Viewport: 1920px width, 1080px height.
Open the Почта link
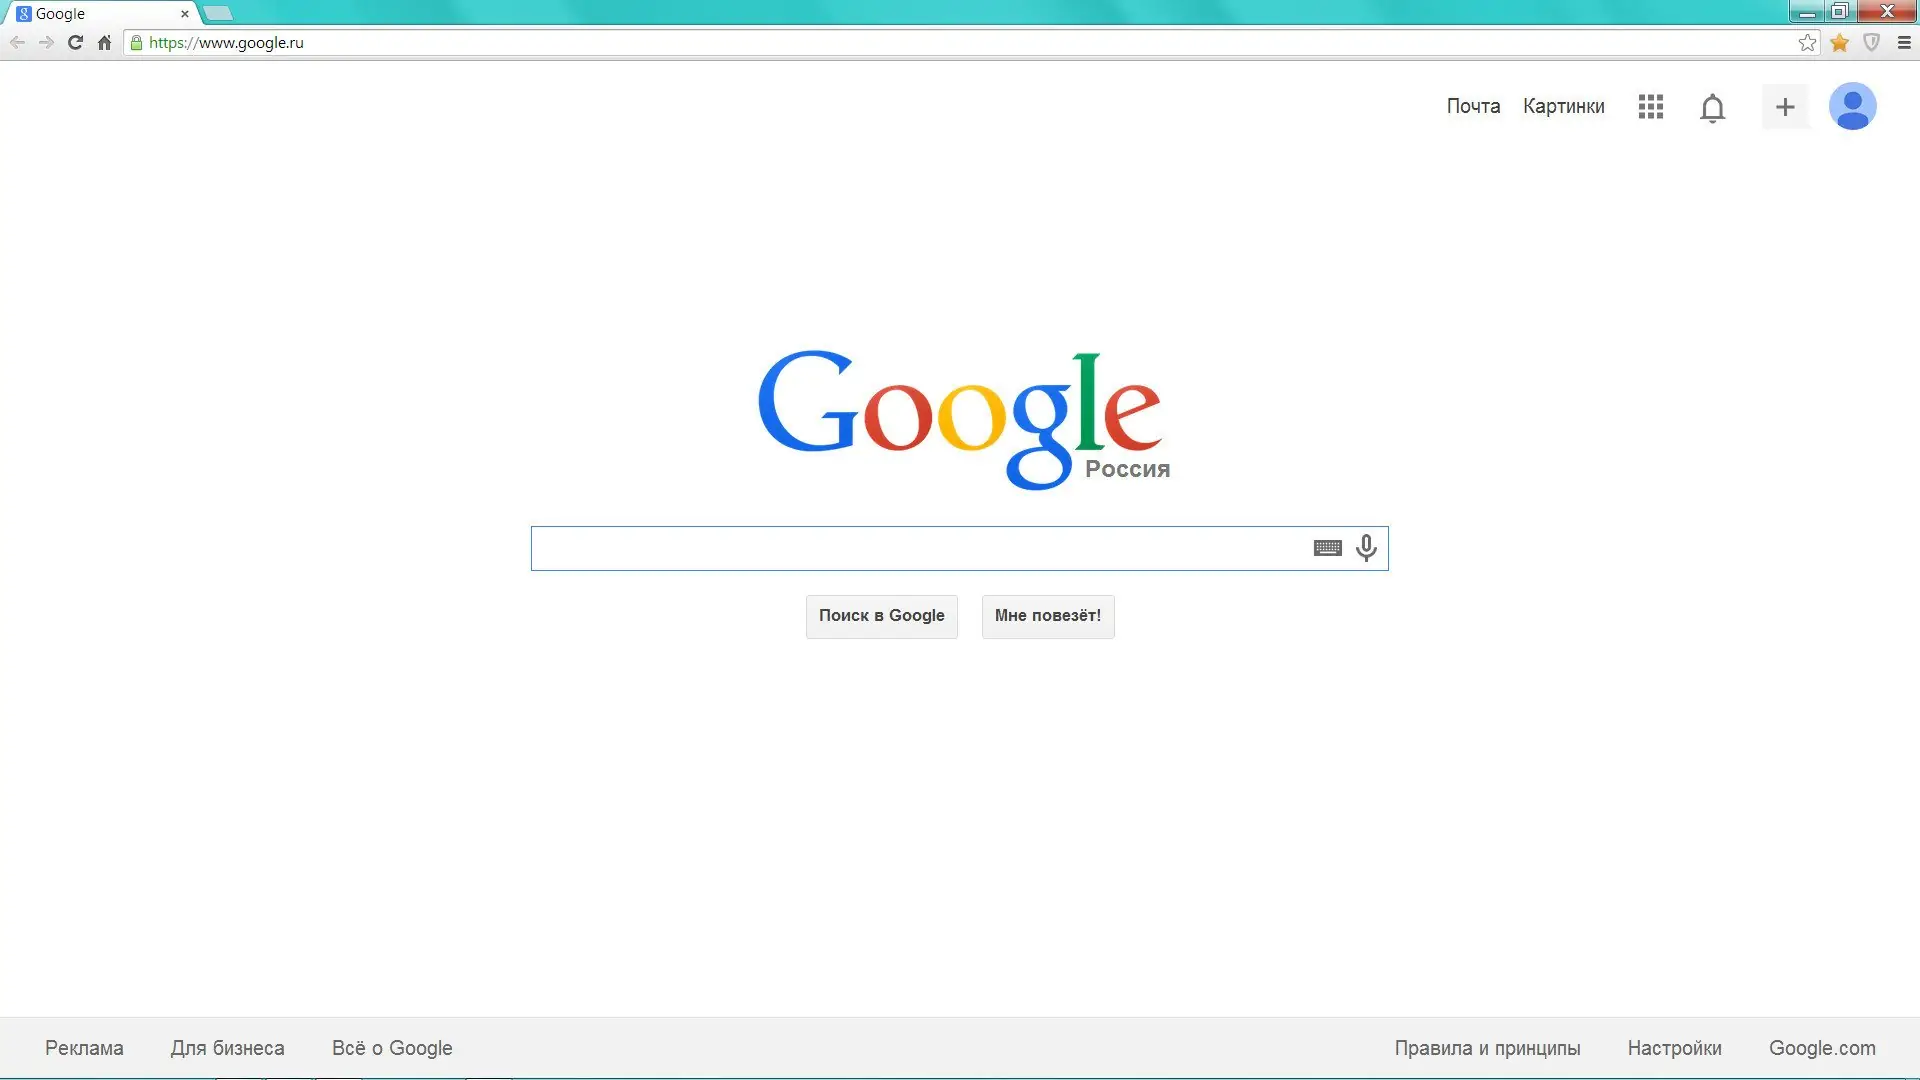1473,107
